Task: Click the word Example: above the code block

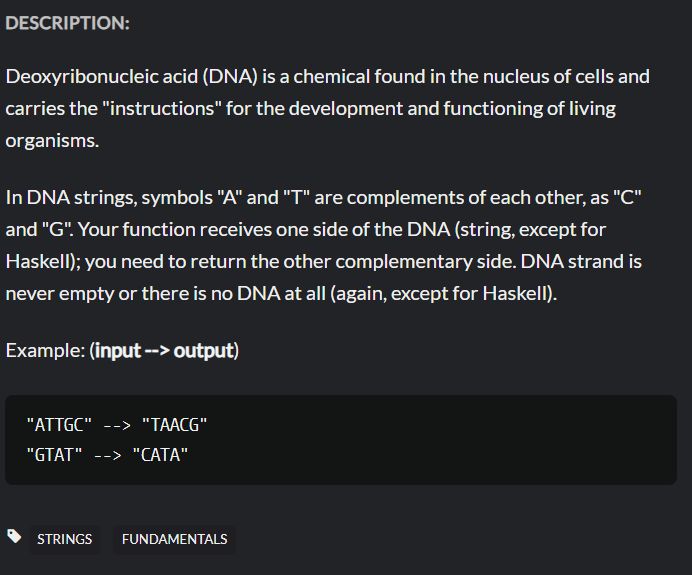Action: 45,350
